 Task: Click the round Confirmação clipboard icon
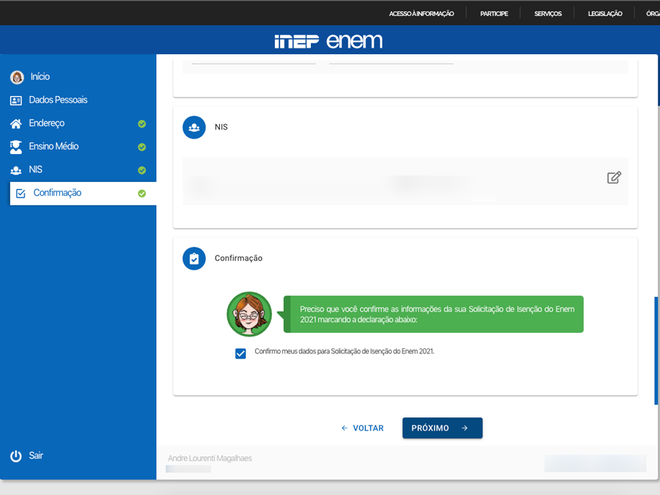[x=194, y=258]
